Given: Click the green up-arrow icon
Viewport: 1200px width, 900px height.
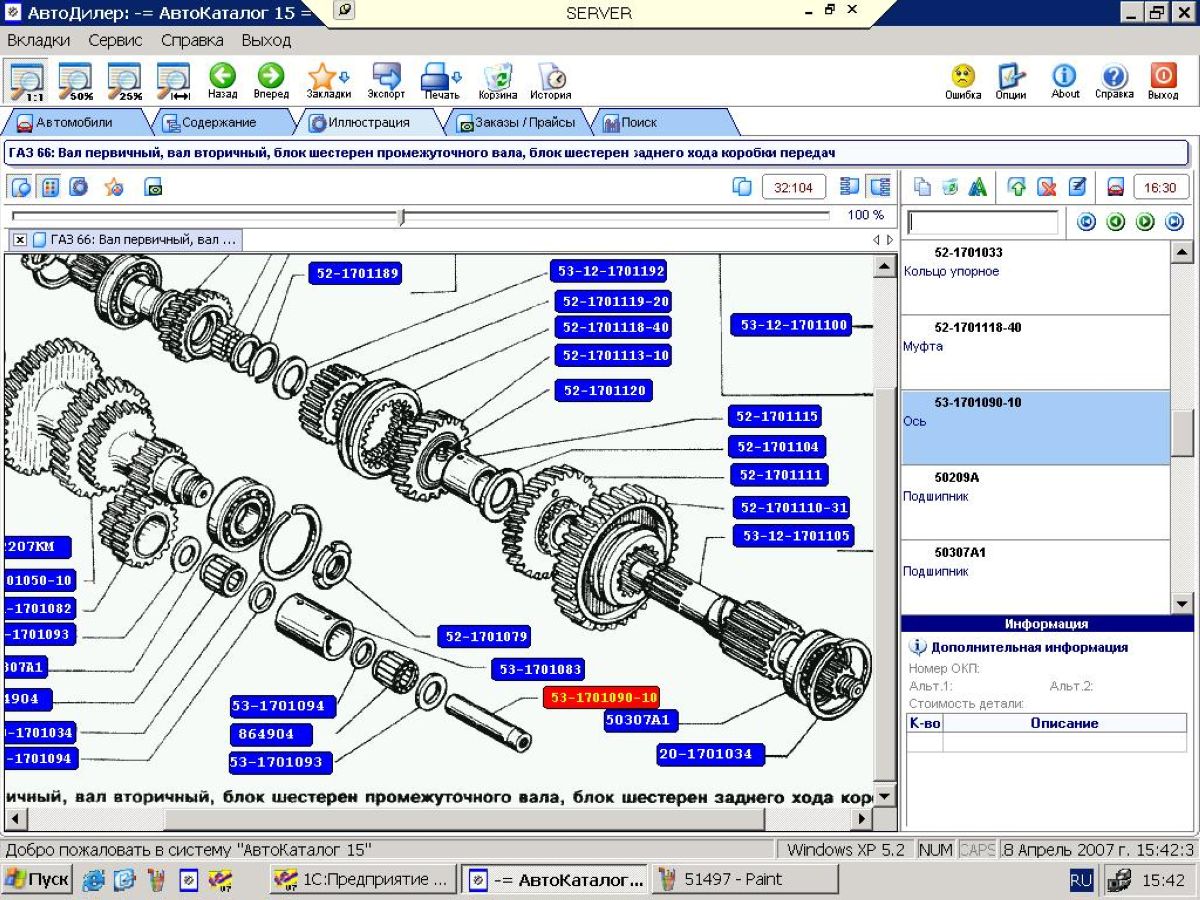Looking at the screenshot, I should (x=1017, y=187).
